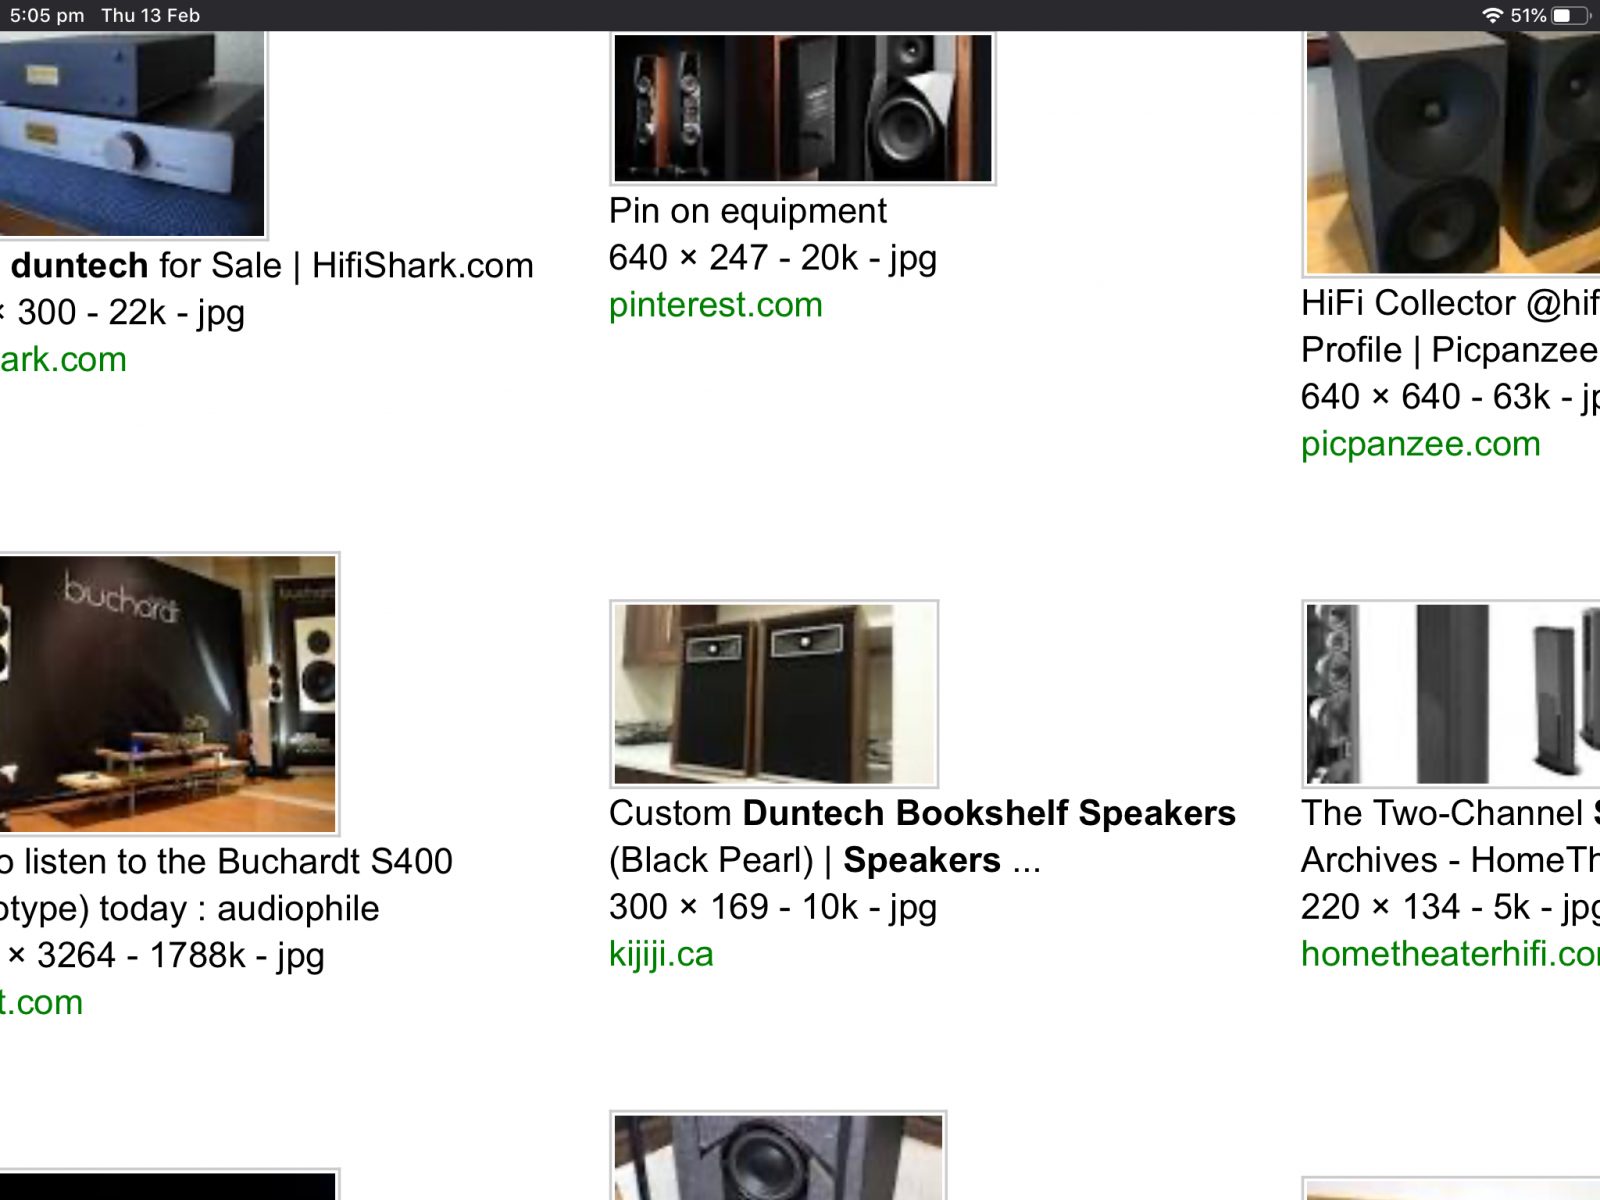Tap the Wi-Fi status icon
The width and height of the screenshot is (1600, 1200).
1492,15
